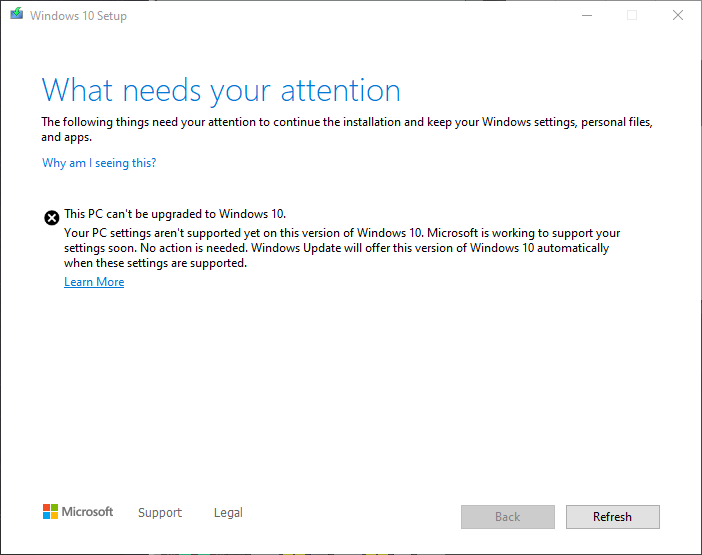This screenshot has height=555, width=702.
Task: Click the four-color Microsoft logo squares
Action: coord(50,512)
